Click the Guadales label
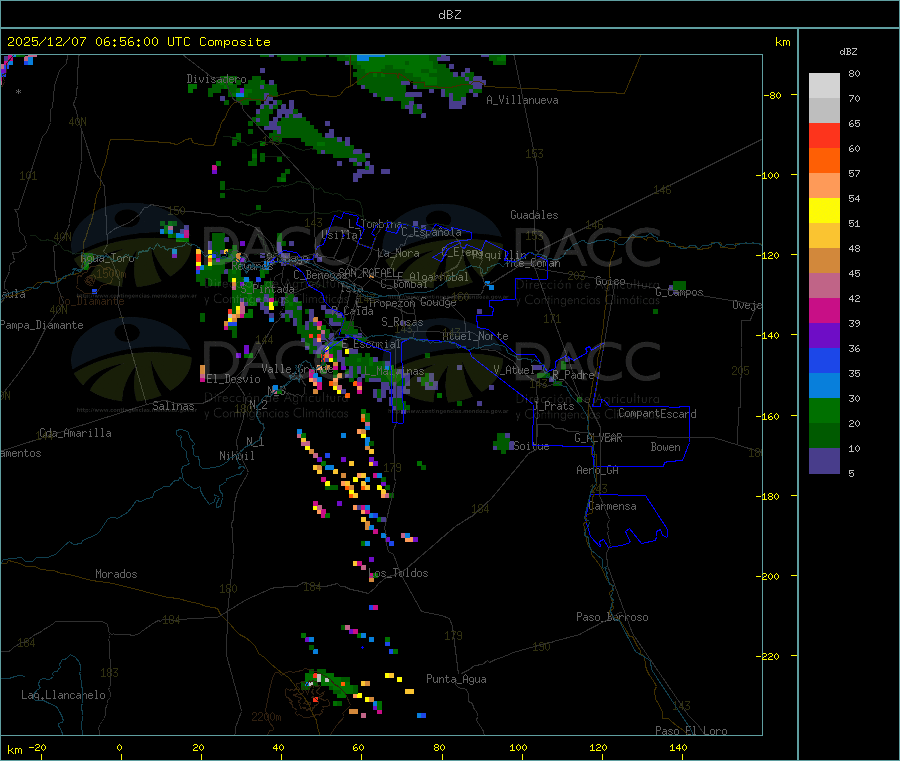Viewport: 900px width, 761px height. coord(534,215)
